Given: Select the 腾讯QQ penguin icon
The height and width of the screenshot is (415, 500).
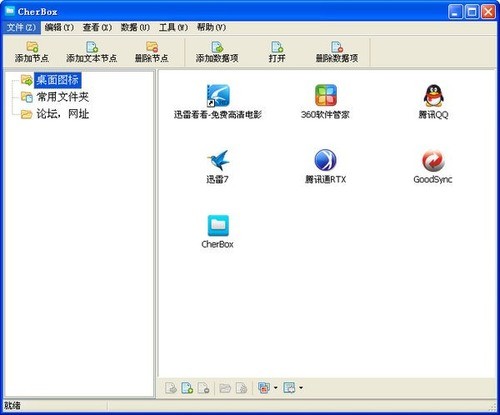Looking at the screenshot, I should [x=433, y=95].
